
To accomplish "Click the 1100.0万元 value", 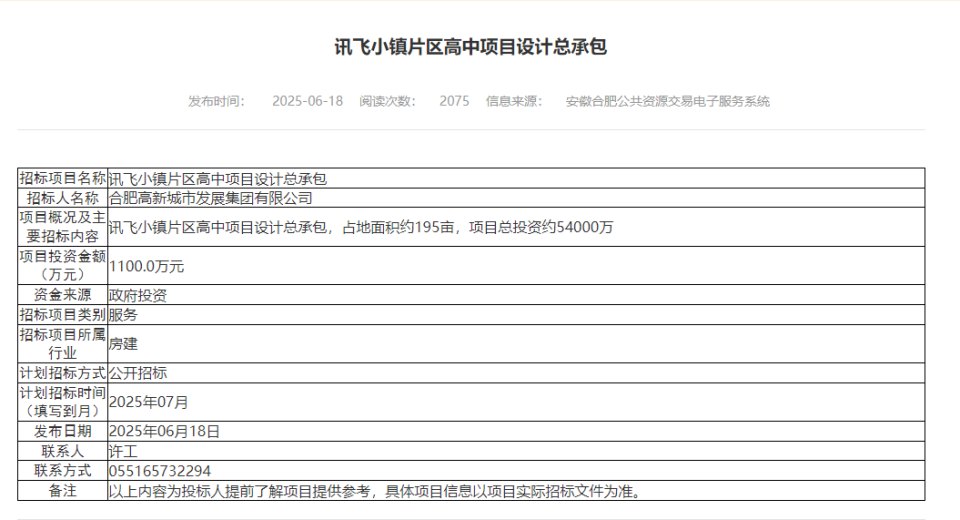I will coord(146,266).
